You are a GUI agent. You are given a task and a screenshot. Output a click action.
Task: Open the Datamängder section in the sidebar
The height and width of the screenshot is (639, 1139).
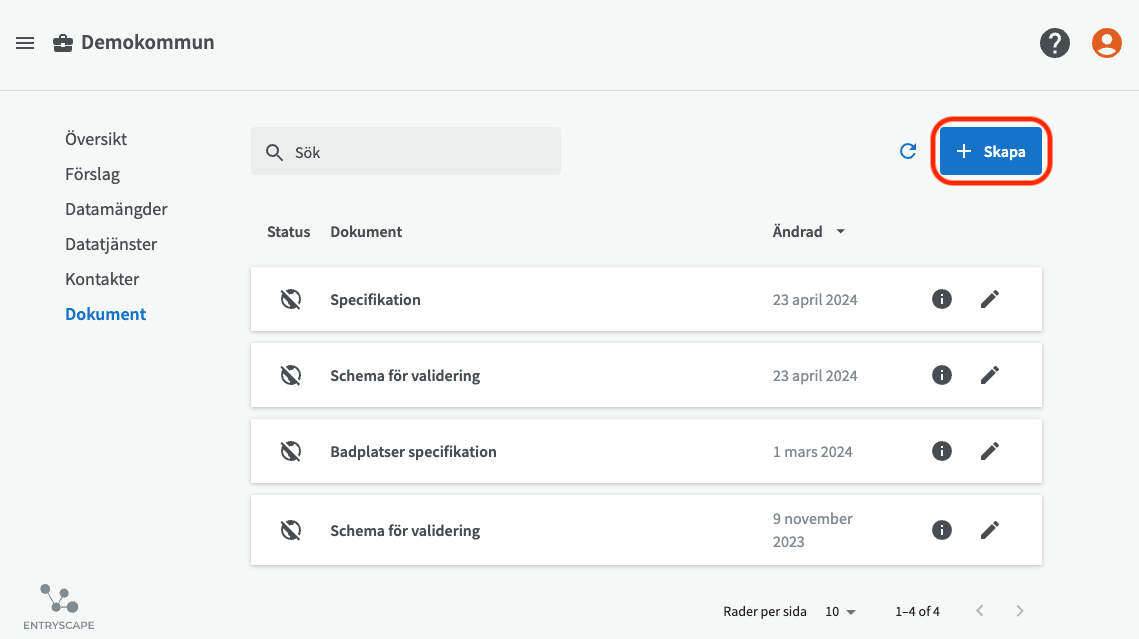(x=116, y=209)
